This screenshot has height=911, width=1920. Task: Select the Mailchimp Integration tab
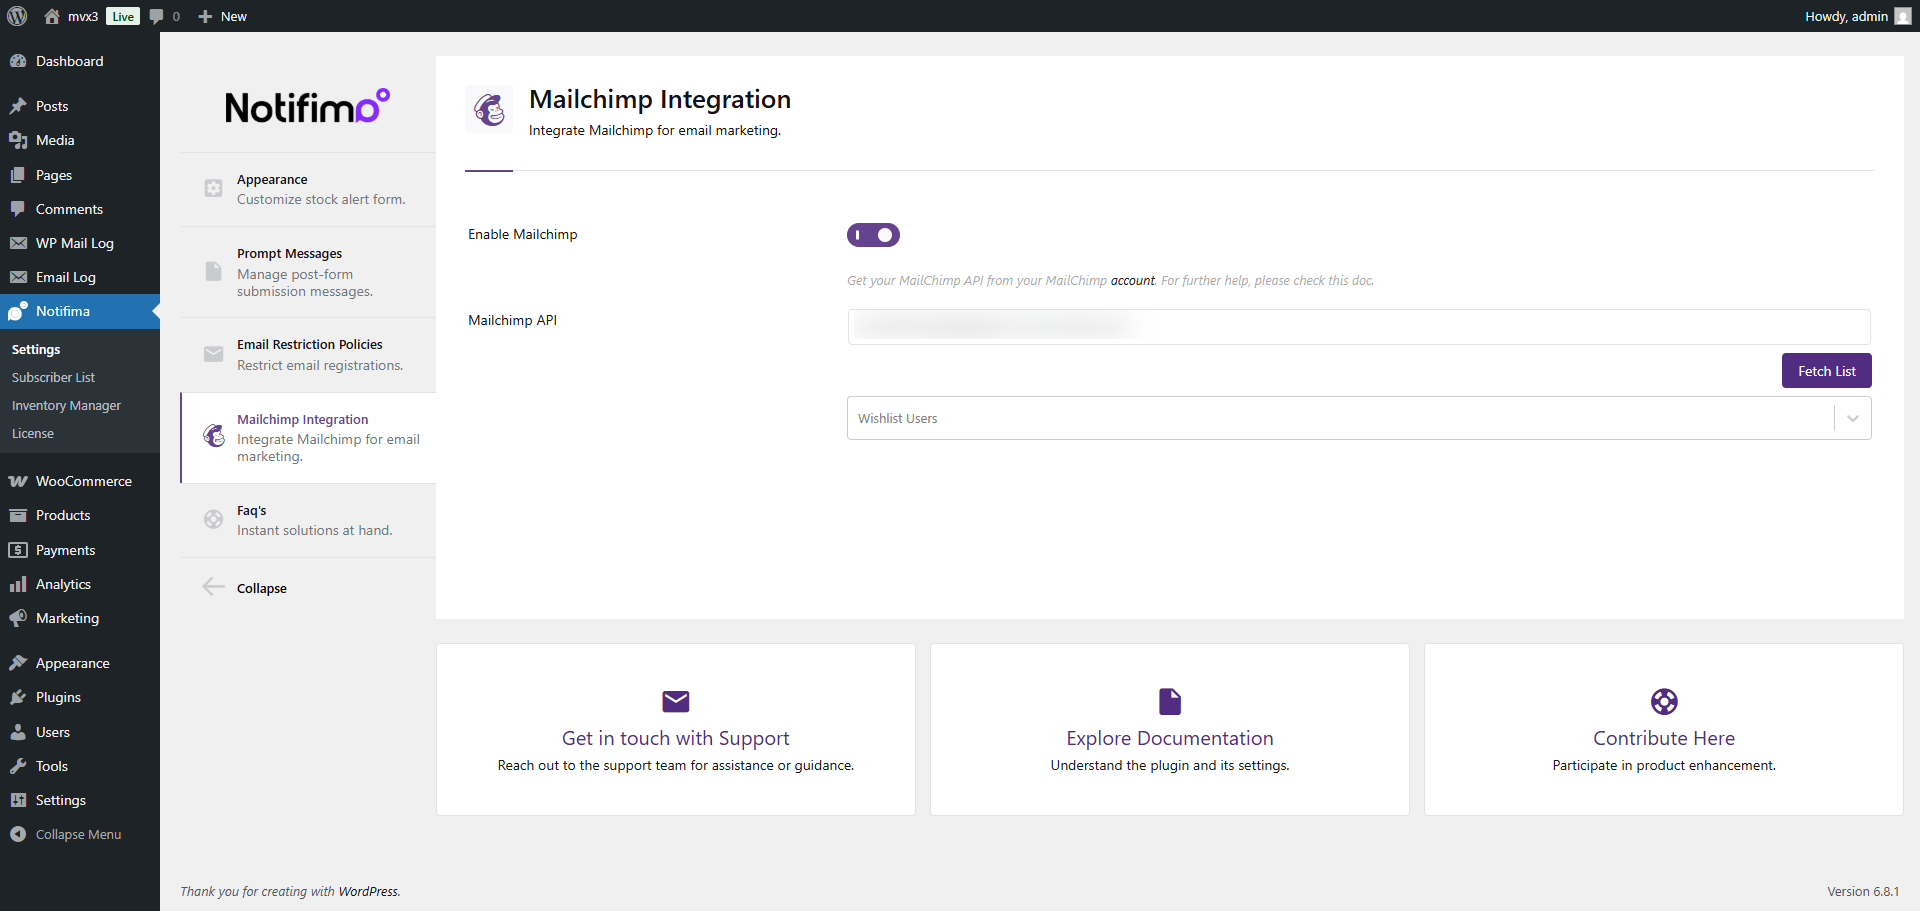click(308, 438)
